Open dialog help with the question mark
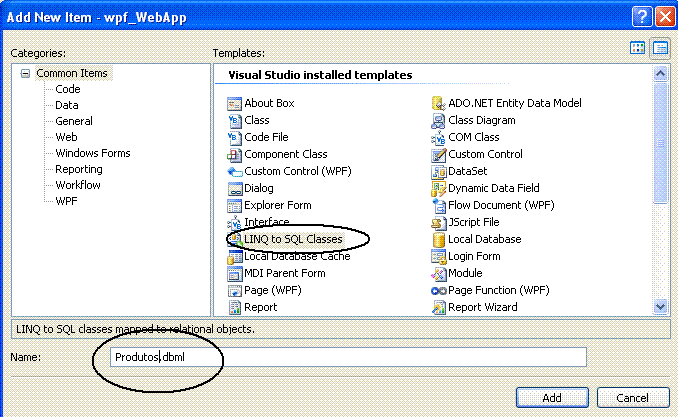Image resolution: width=679 pixels, height=417 pixels. tap(642, 17)
